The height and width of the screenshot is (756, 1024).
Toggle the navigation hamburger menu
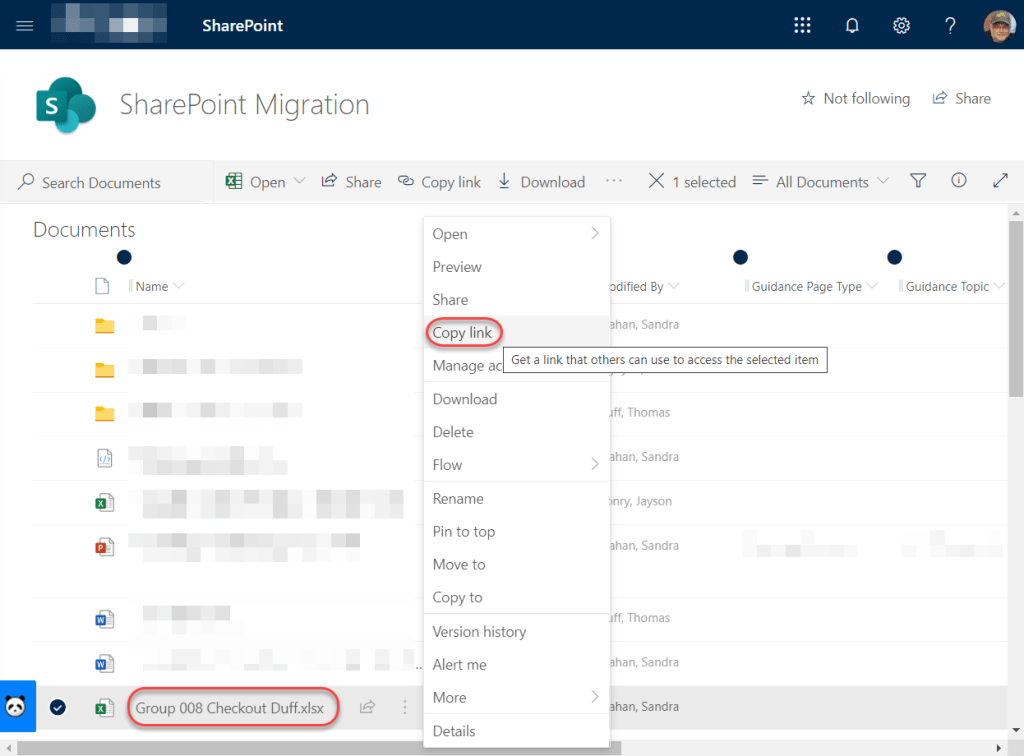click(x=24, y=25)
